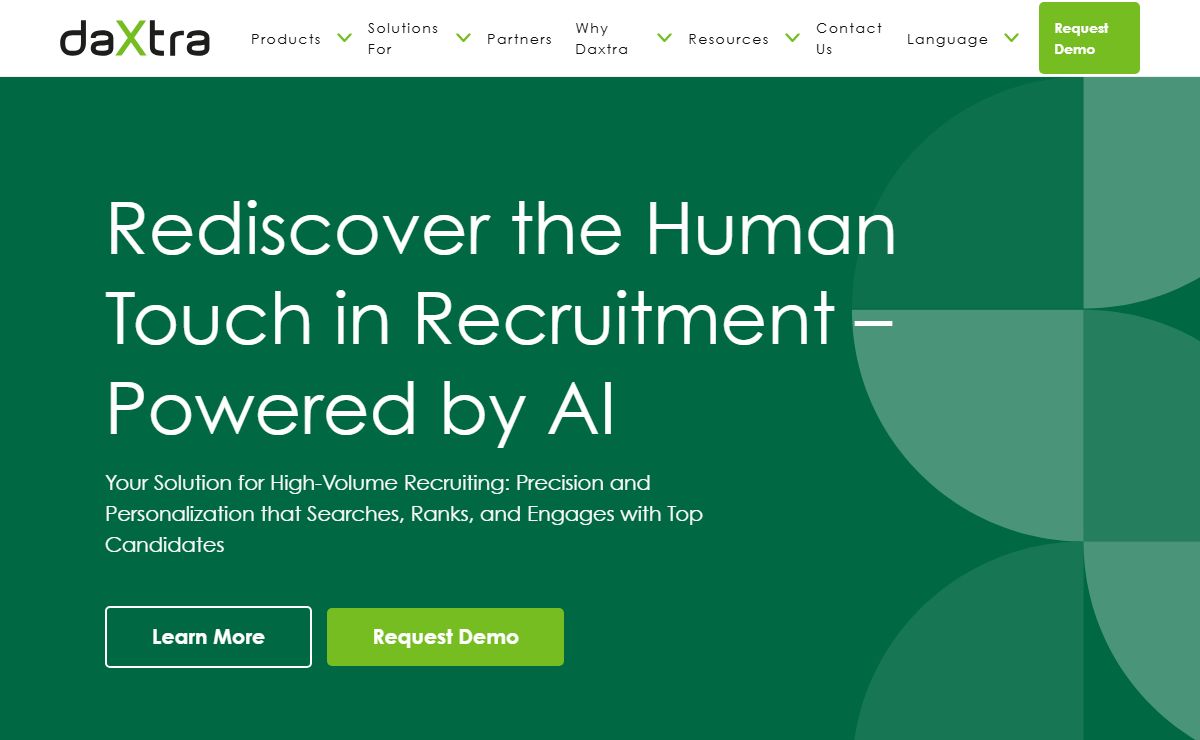The height and width of the screenshot is (740, 1200).
Task: Go to the Partners page
Action: [519, 39]
